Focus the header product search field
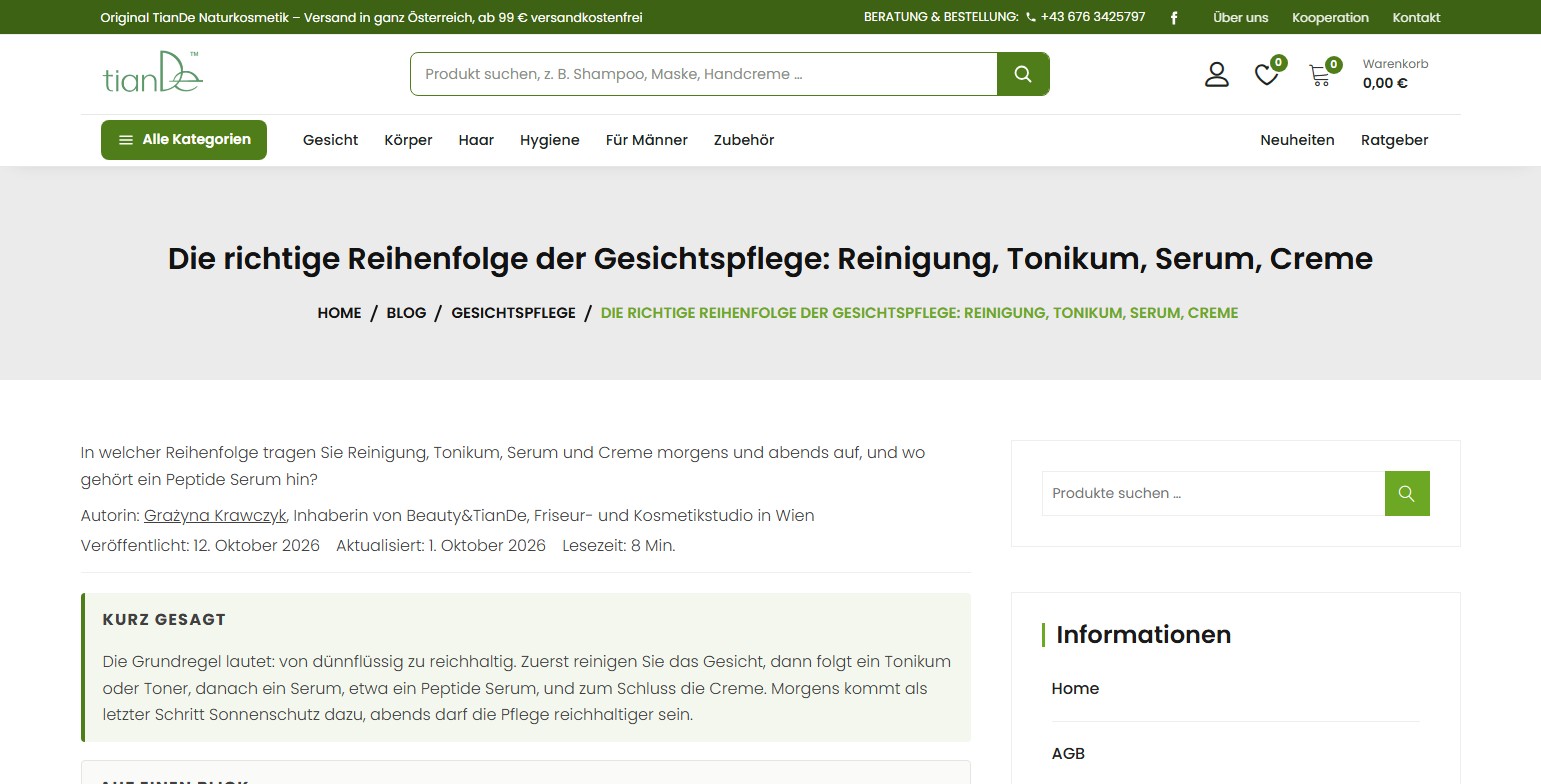The height and width of the screenshot is (784, 1541). point(704,74)
